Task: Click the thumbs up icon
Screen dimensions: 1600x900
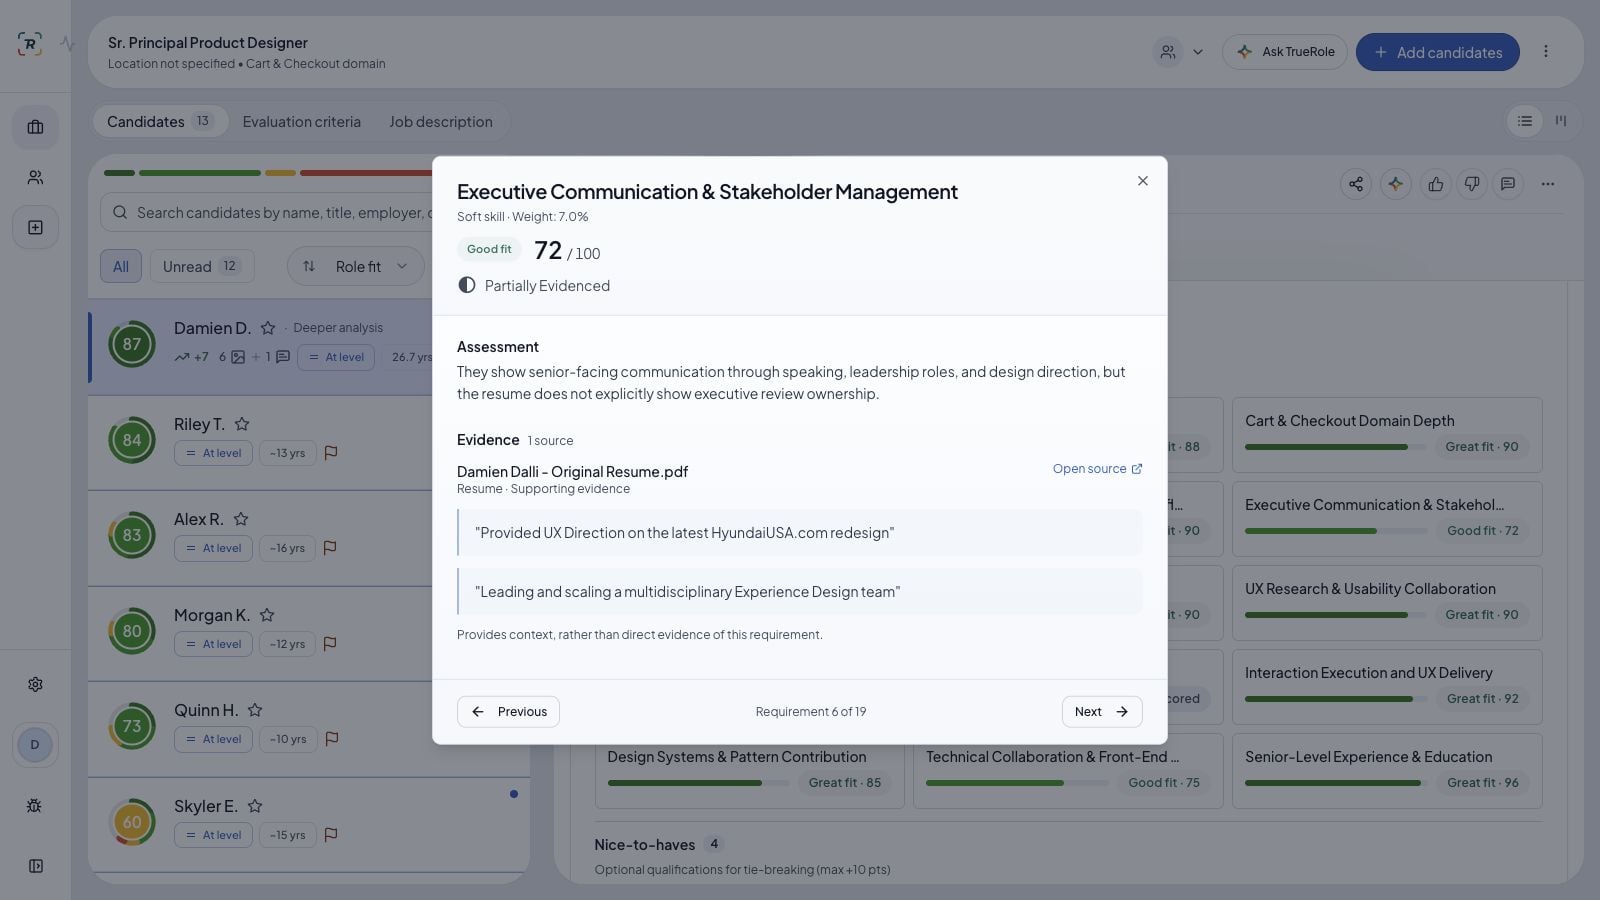Action: coord(1435,184)
